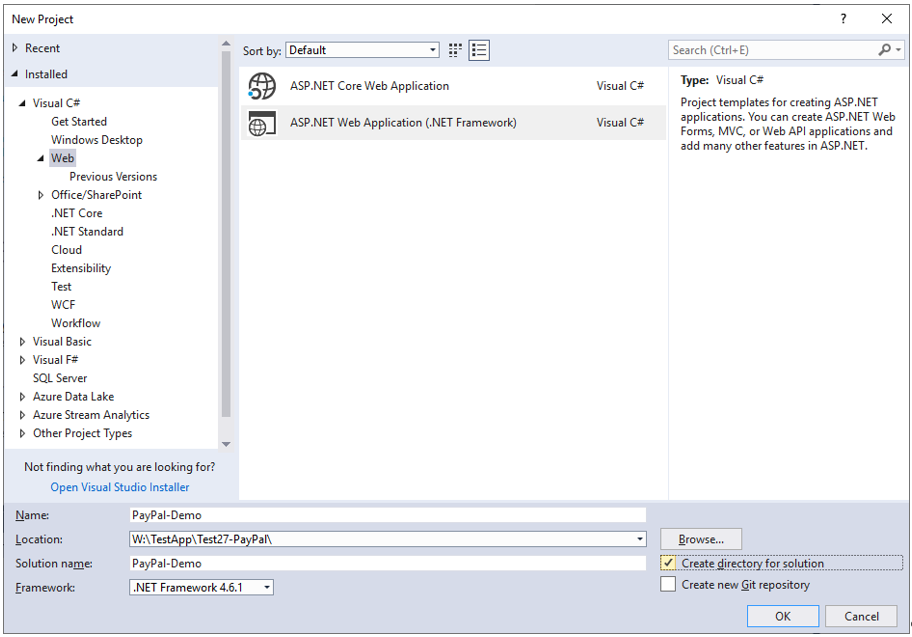912x637 pixels.
Task: Open the help question mark
Action: coord(843,19)
